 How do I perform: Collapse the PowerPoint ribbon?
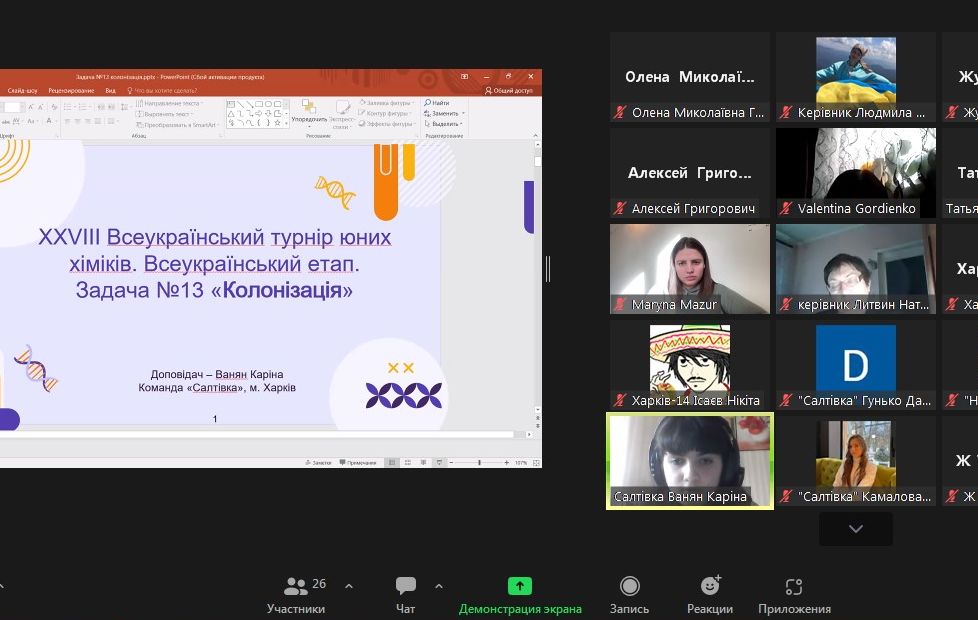535,135
